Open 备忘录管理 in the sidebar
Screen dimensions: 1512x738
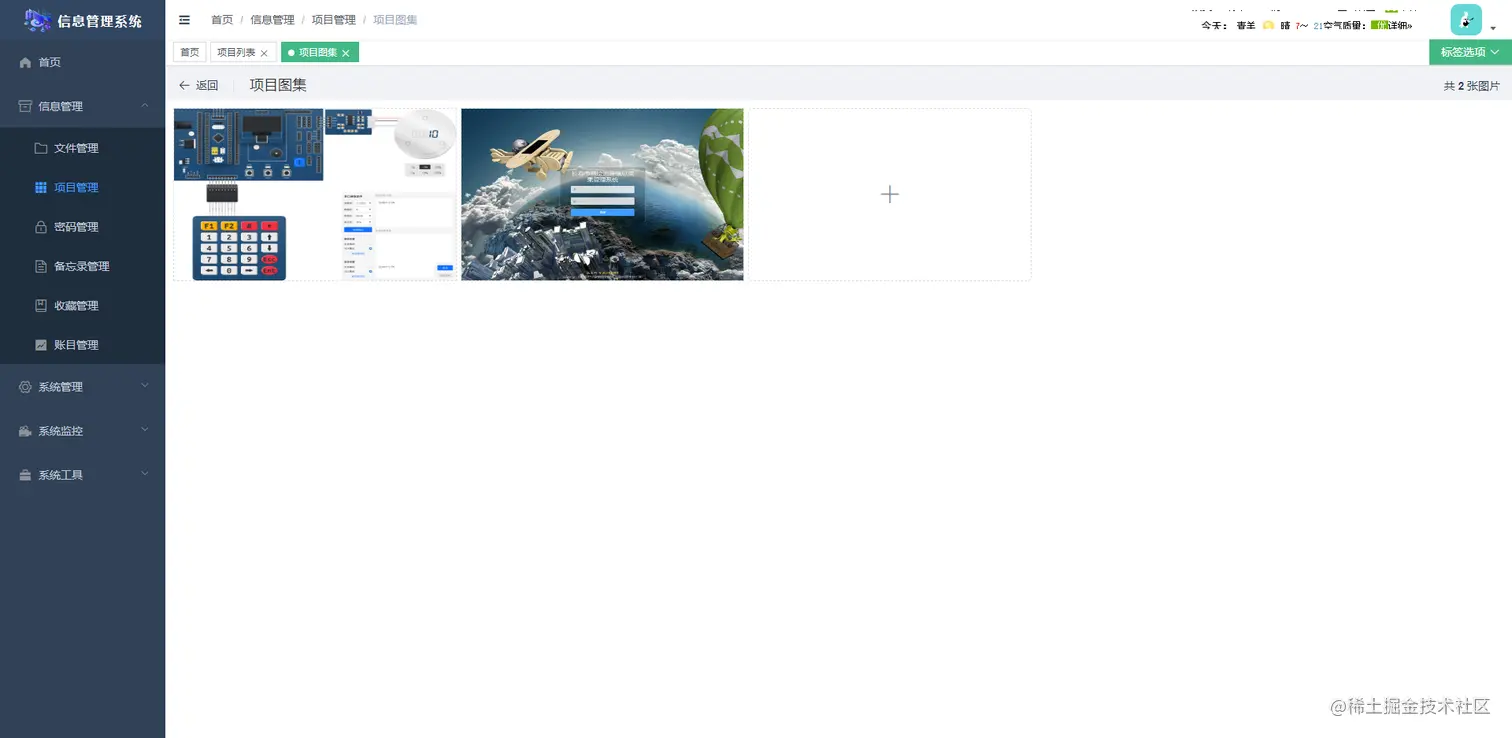click(82, 266)
